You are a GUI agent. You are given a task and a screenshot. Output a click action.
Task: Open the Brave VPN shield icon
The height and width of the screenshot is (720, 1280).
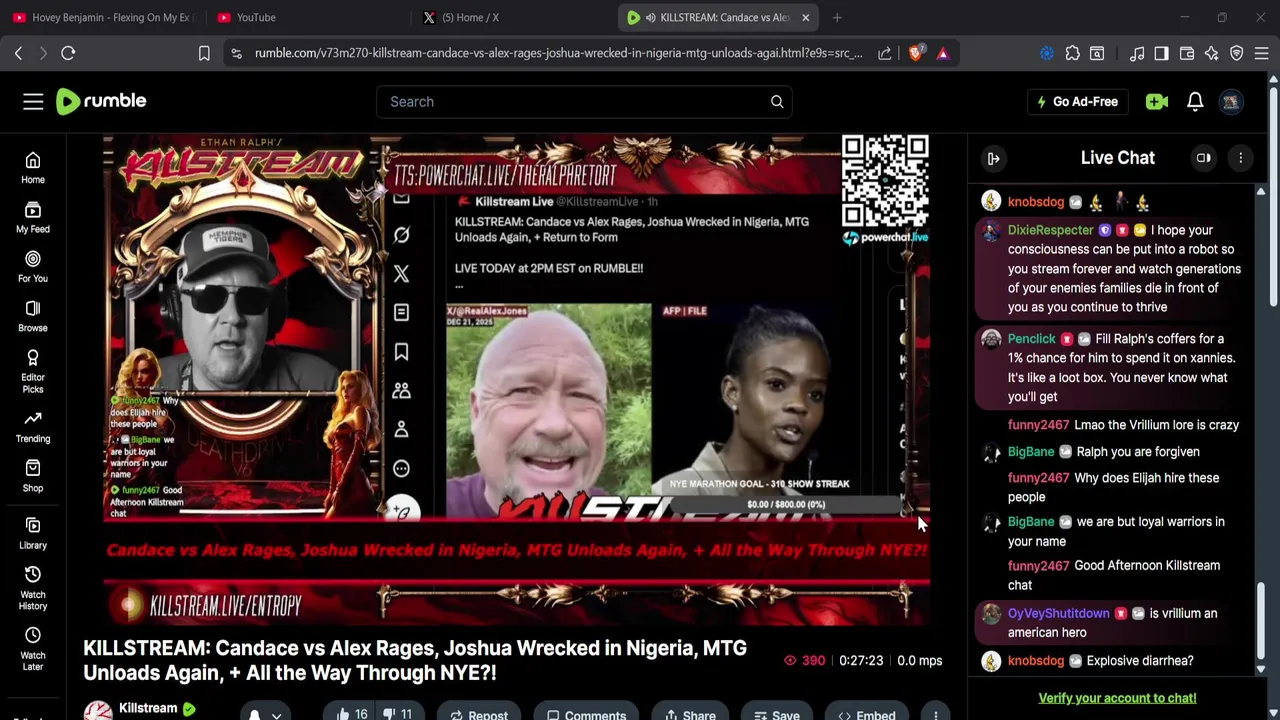pos(1237,53)
